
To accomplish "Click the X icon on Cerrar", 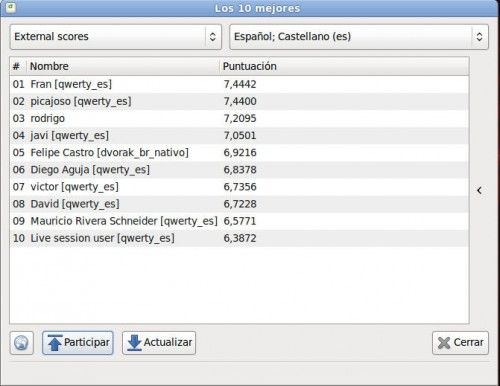I will [444, 343].
